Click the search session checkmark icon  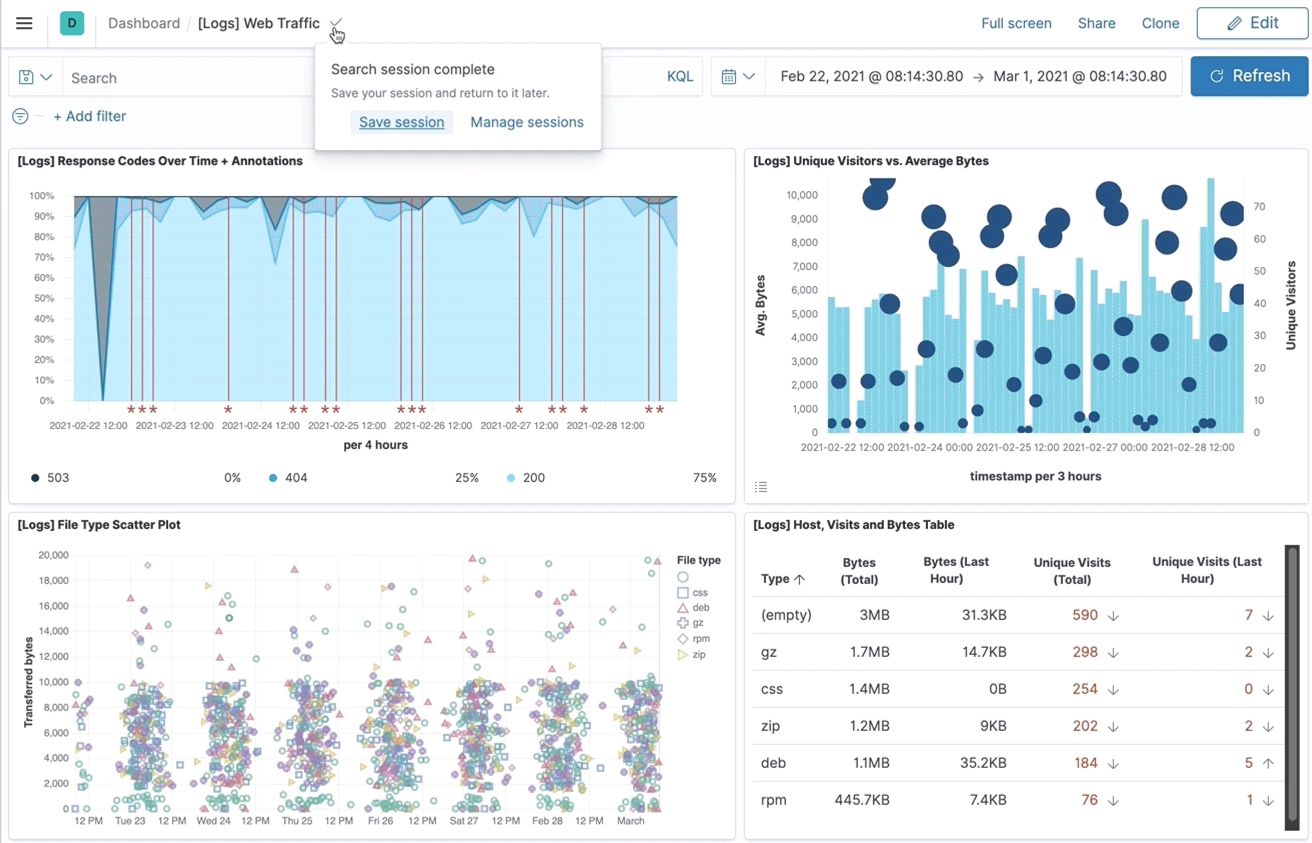coord(336,23)
